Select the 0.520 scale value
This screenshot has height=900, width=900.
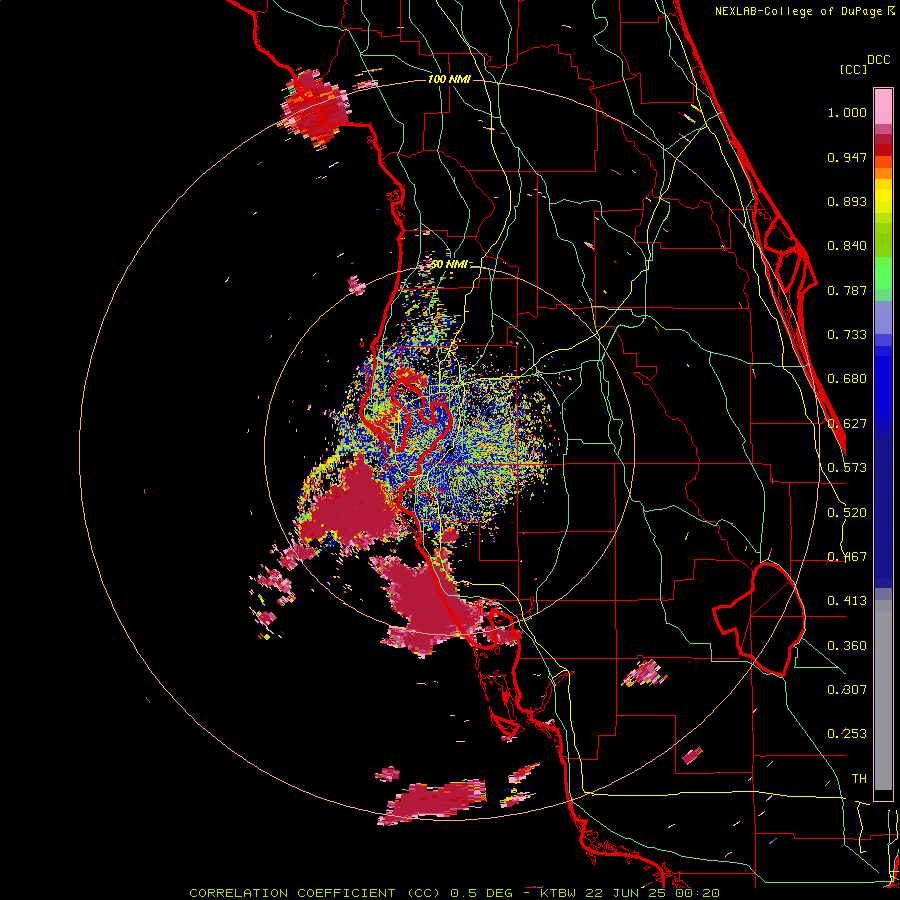847,513
